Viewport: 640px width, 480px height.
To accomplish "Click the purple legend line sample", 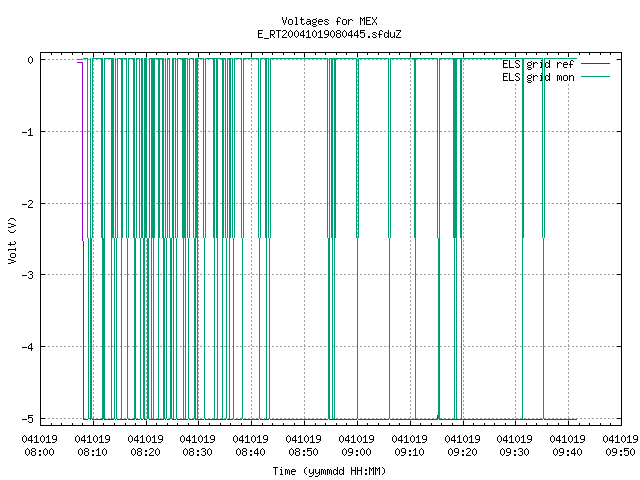I will point(595,64).
